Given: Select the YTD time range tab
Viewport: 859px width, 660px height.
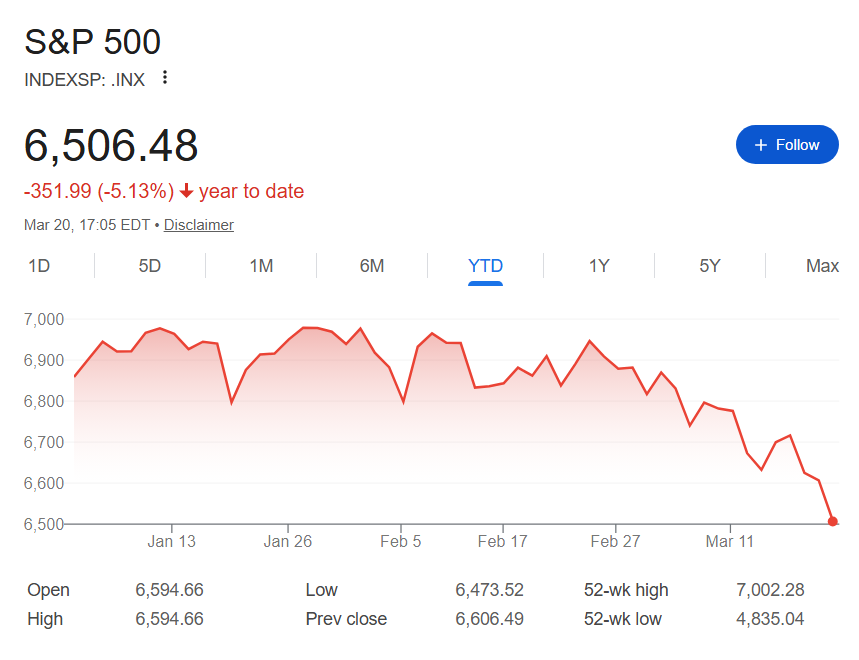Looking at the screenshot, I should pyautogui.click(x=485, y=266).
